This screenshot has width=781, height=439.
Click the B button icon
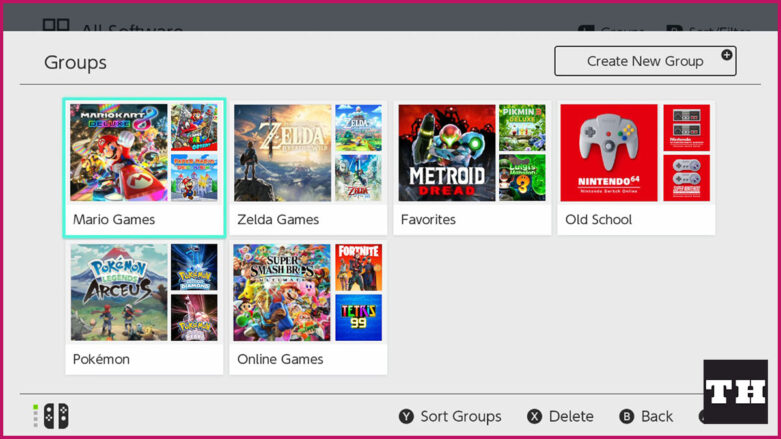626,416
